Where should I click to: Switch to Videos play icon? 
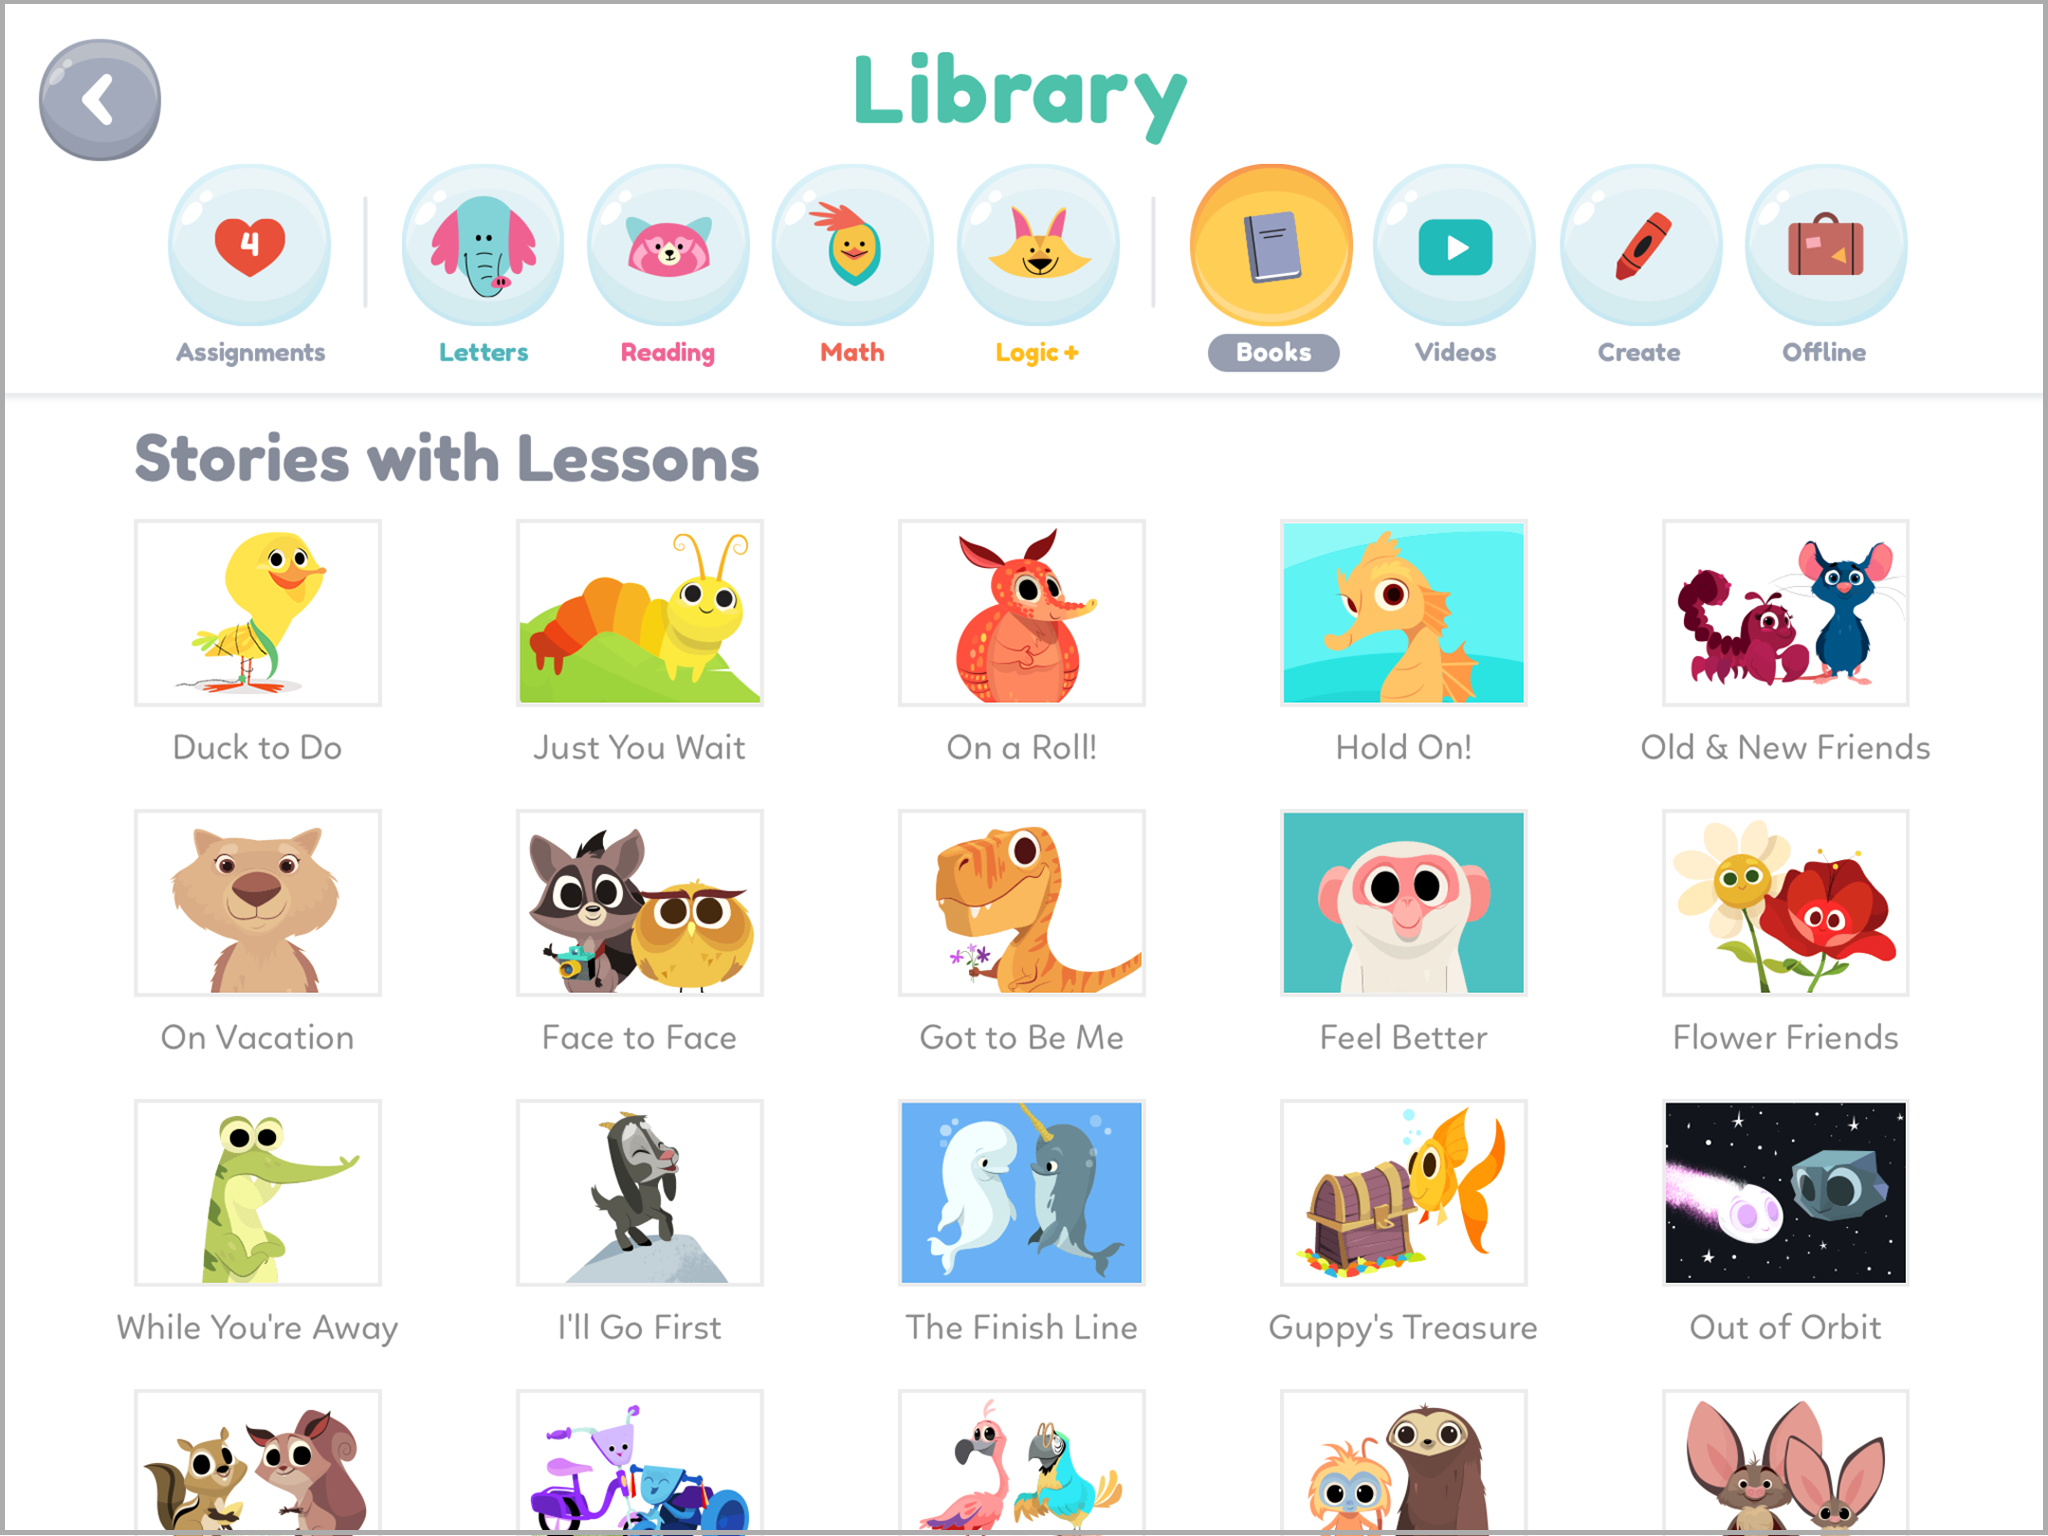pos(1455,246)
